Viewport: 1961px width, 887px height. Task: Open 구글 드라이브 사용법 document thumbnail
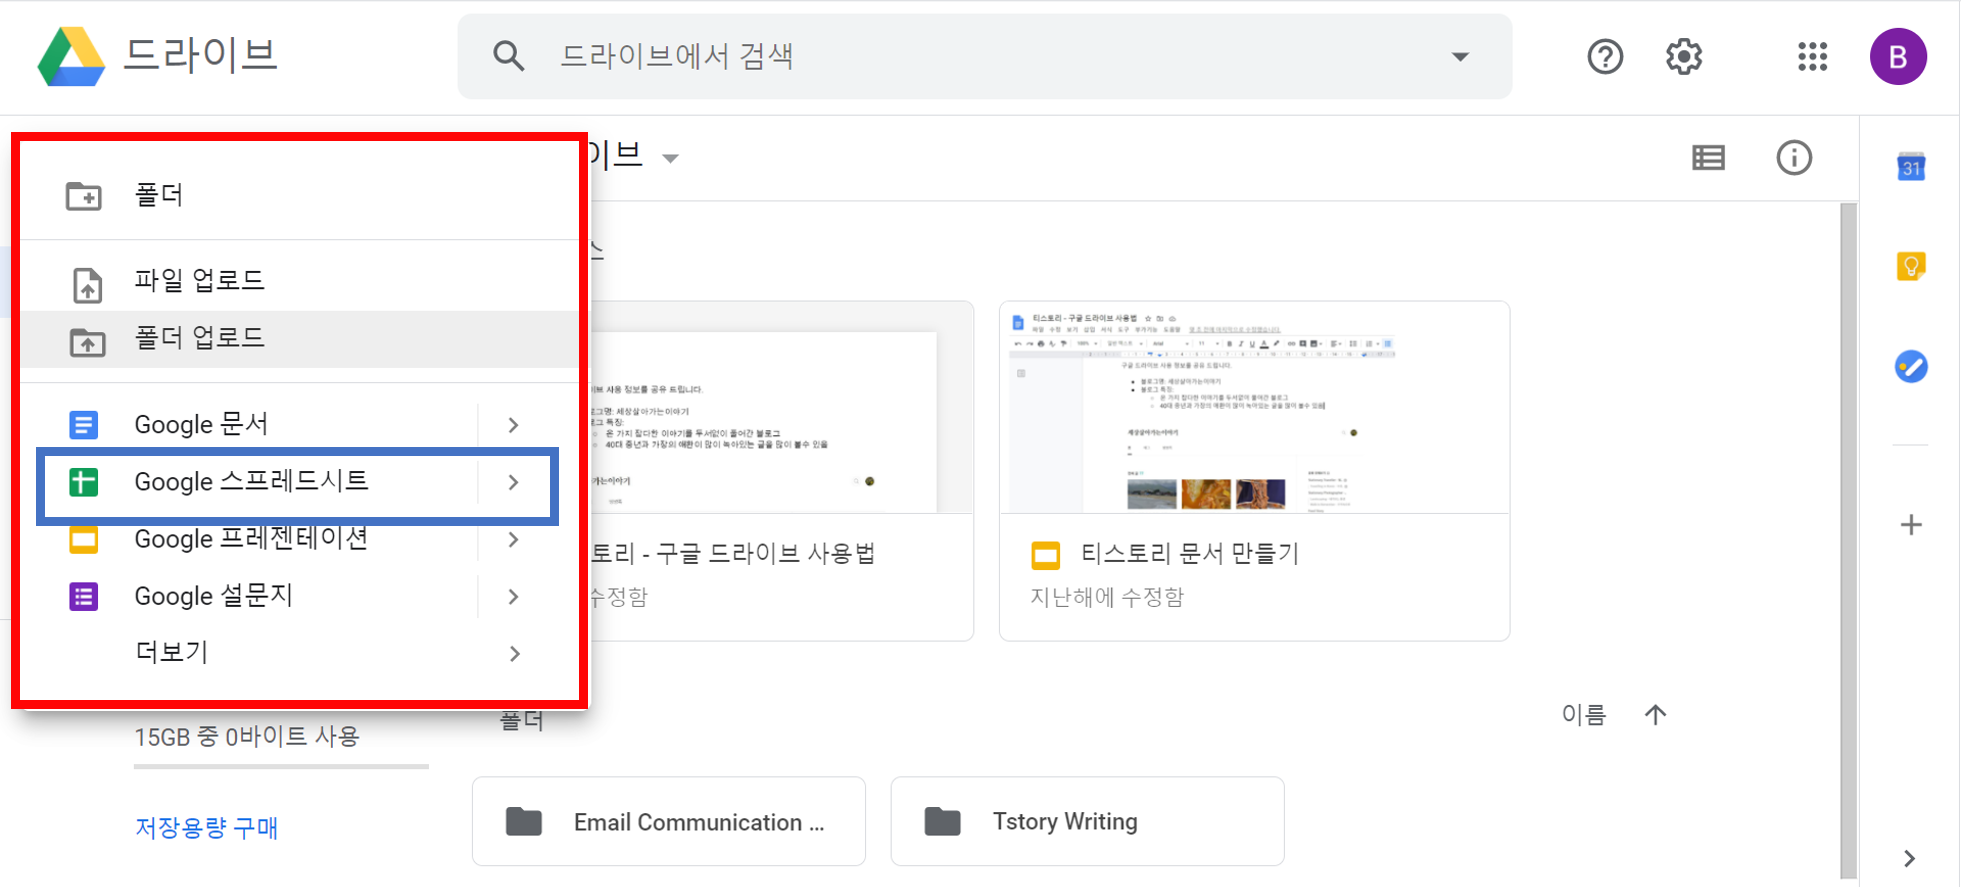780,408
